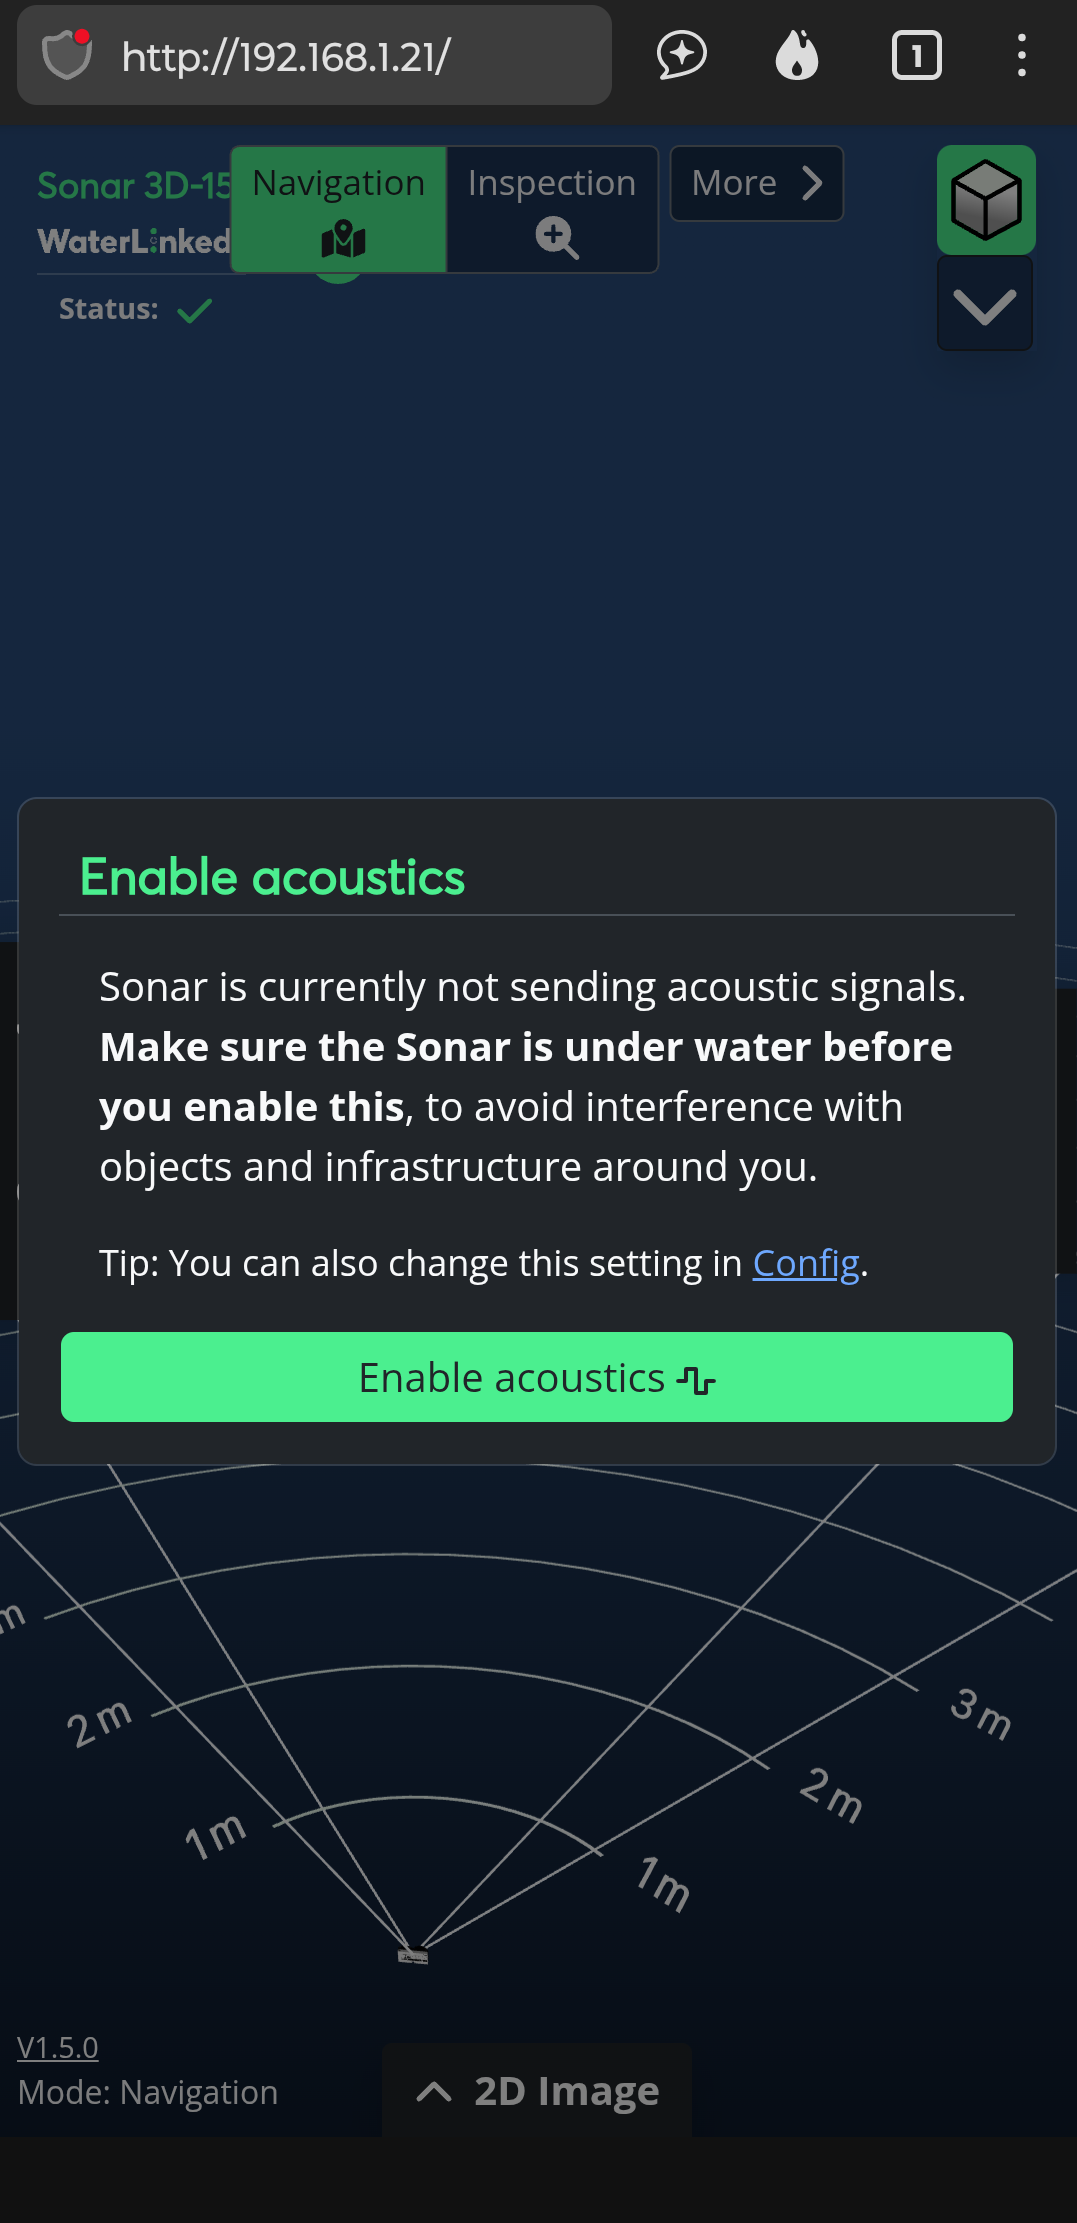Expand the chevron below the cube
This screenshot has height=2223, width=1077.
[985, 305]
